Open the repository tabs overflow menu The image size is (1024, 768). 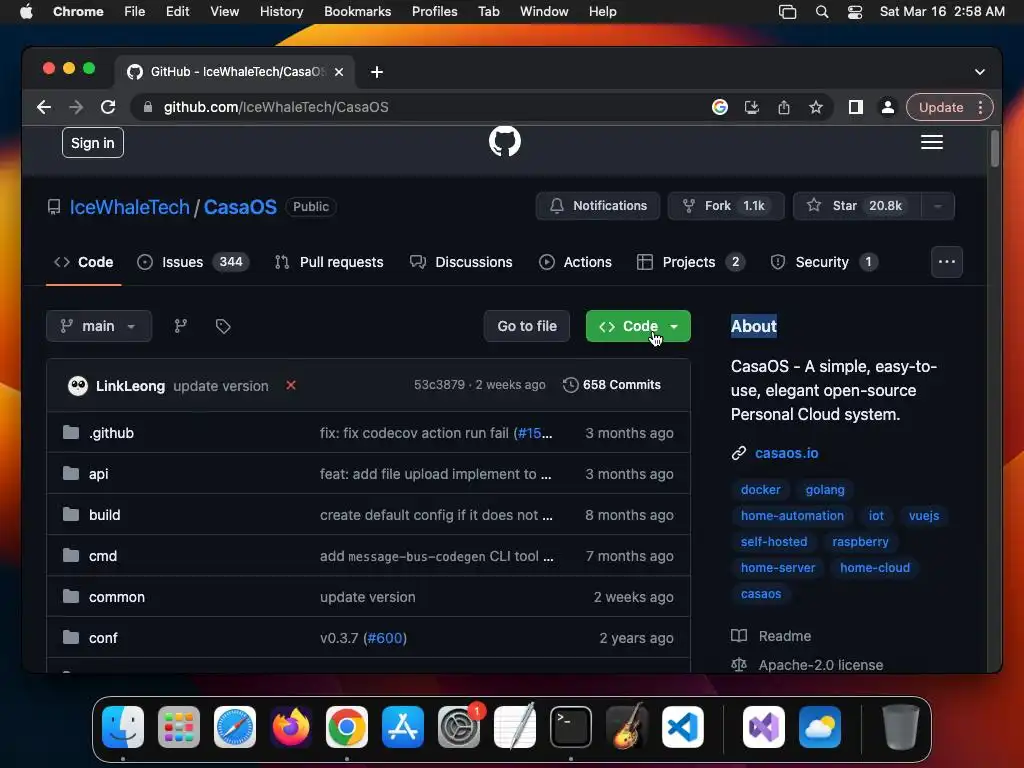point(946,262)
